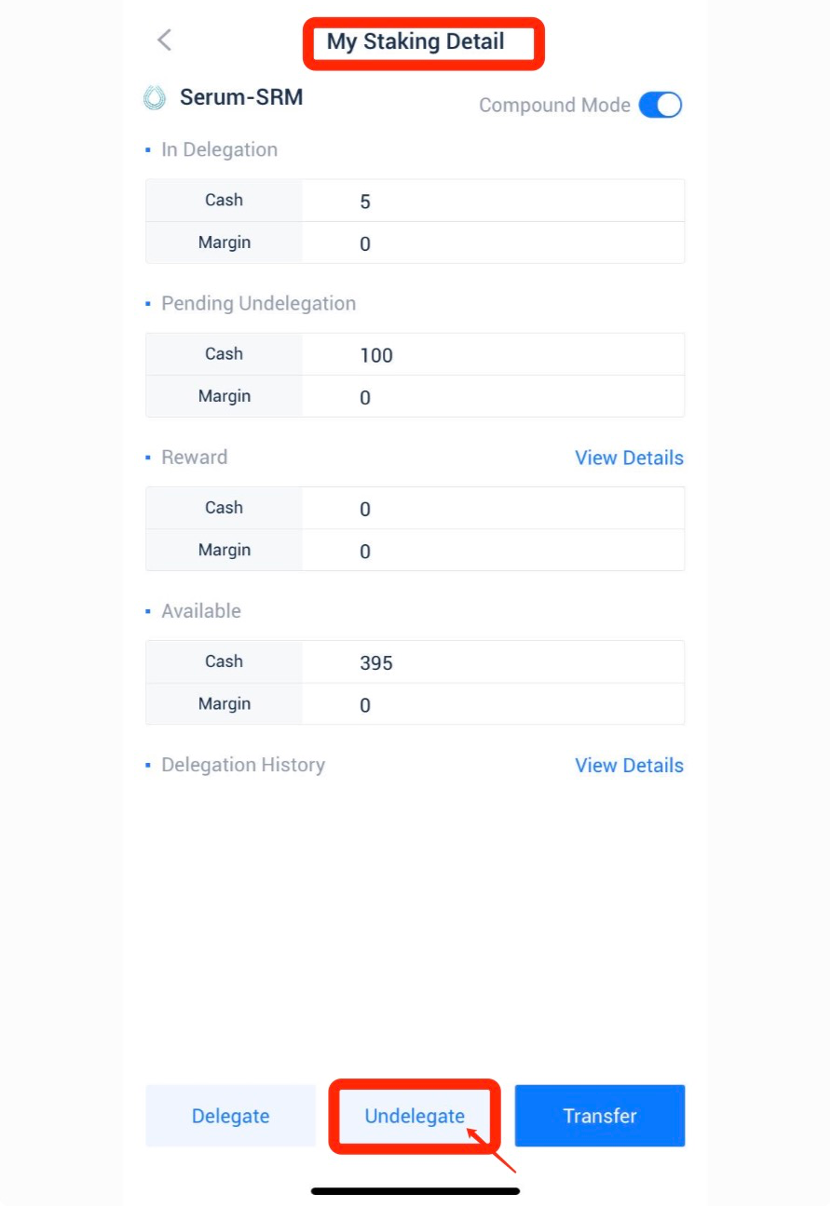
Task: Tap the Serum-SRM token name
Action: (x=241, y=98)
